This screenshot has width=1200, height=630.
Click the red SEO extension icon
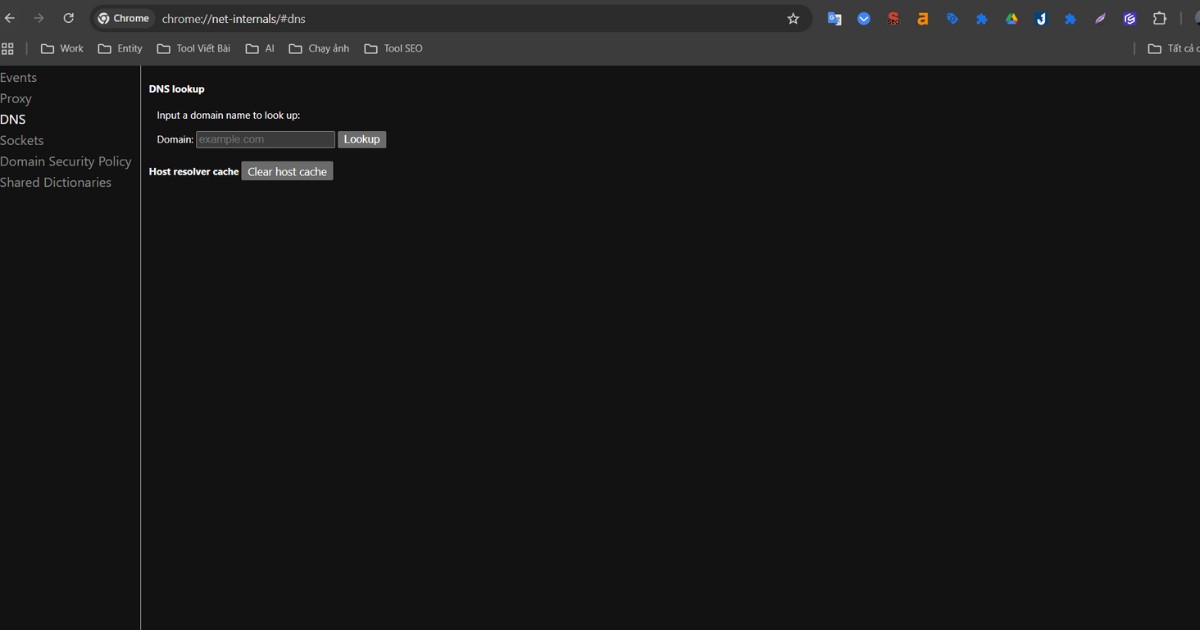coord(893,18)
